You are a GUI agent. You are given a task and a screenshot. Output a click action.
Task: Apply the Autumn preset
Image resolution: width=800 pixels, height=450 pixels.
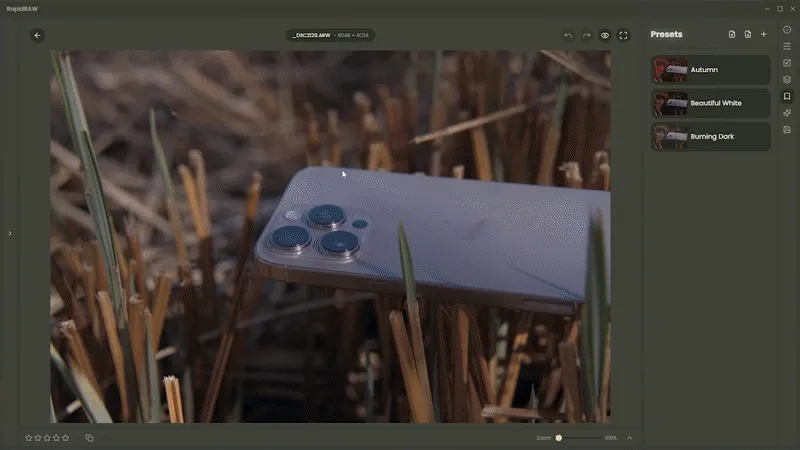(x=710, y=70)
